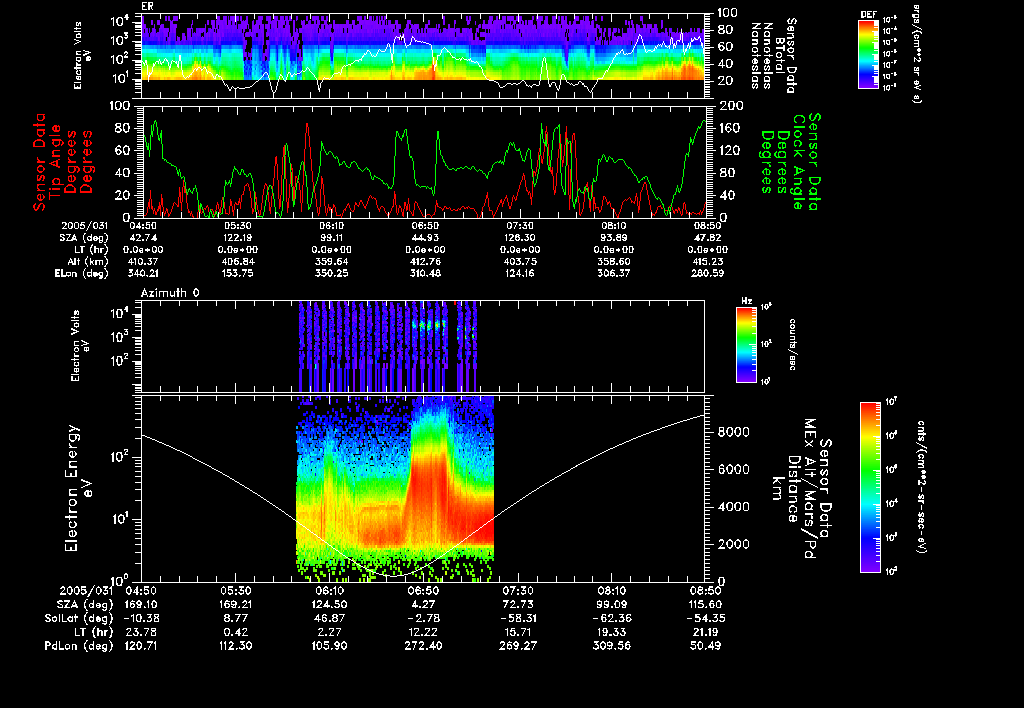The height and width of the screenshot is (708, 1024).
Task: Click the SolLat value -62.36
Action: coord(611,619)
